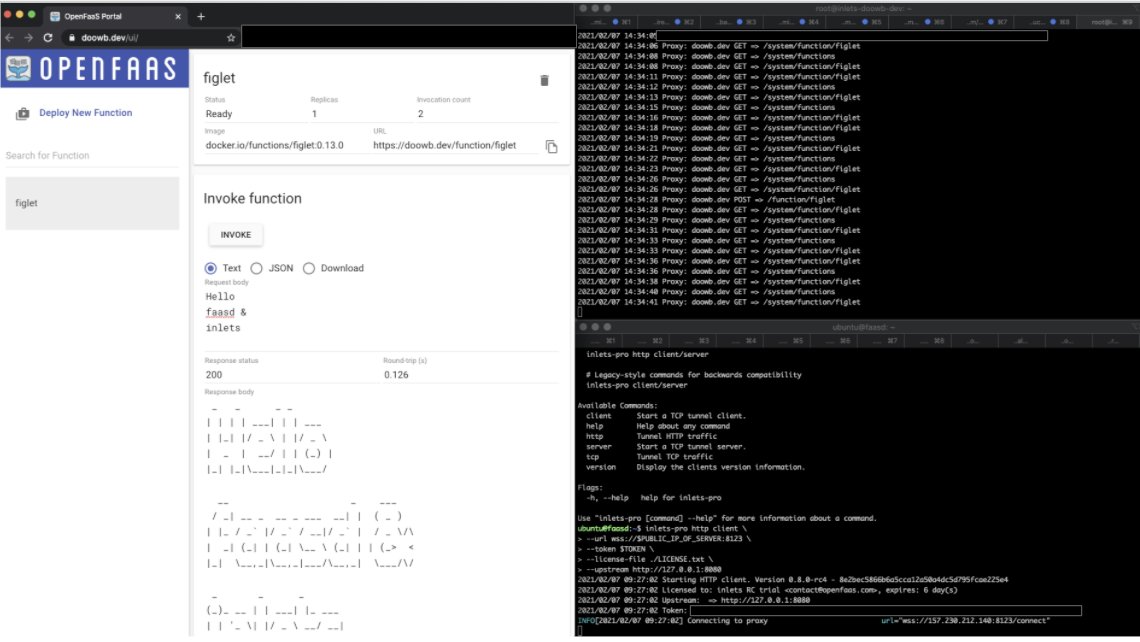Select the JSON response radio button
Screen dimensions: 1140x642
(257, 268)
